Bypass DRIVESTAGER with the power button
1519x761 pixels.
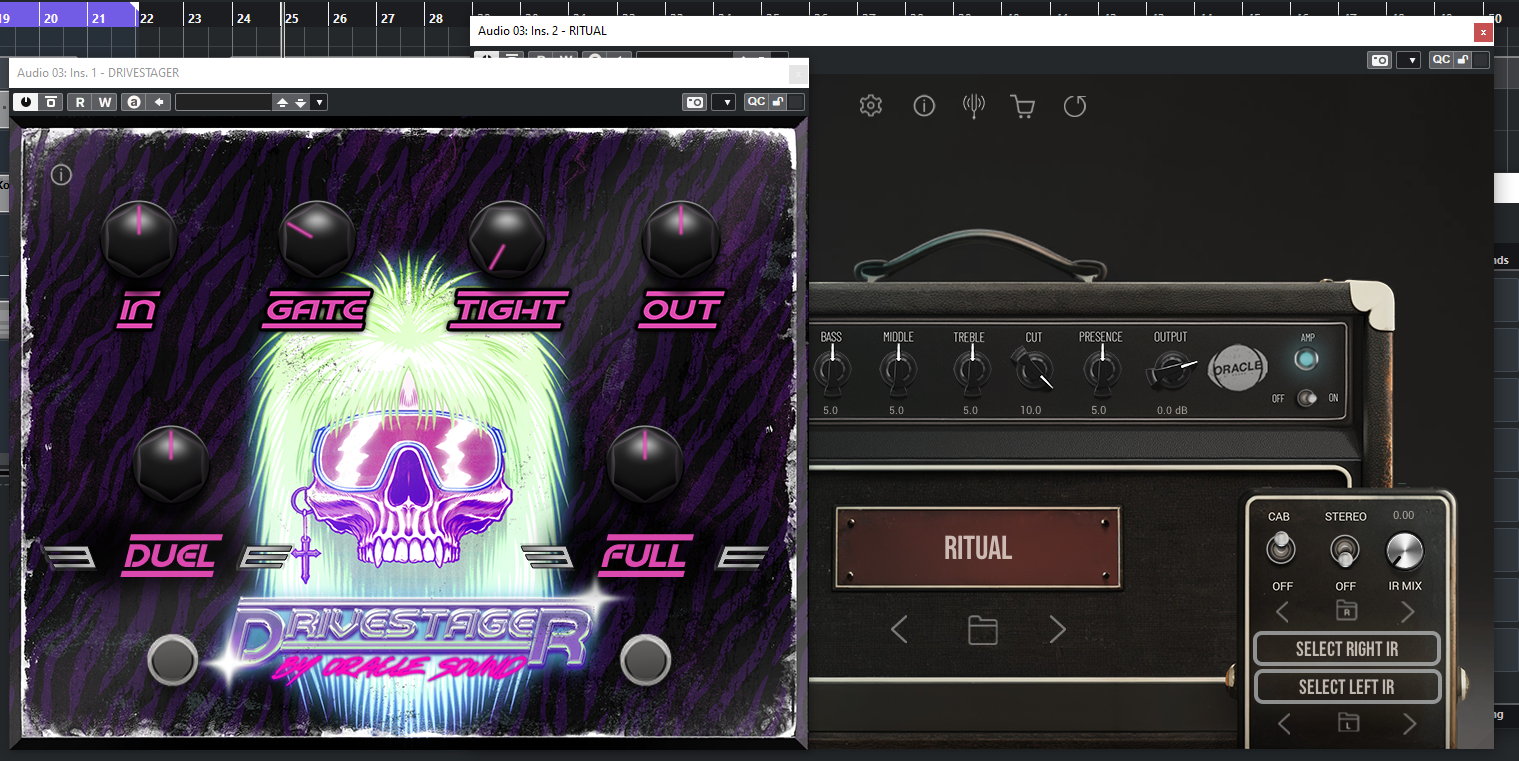[25, 102]
